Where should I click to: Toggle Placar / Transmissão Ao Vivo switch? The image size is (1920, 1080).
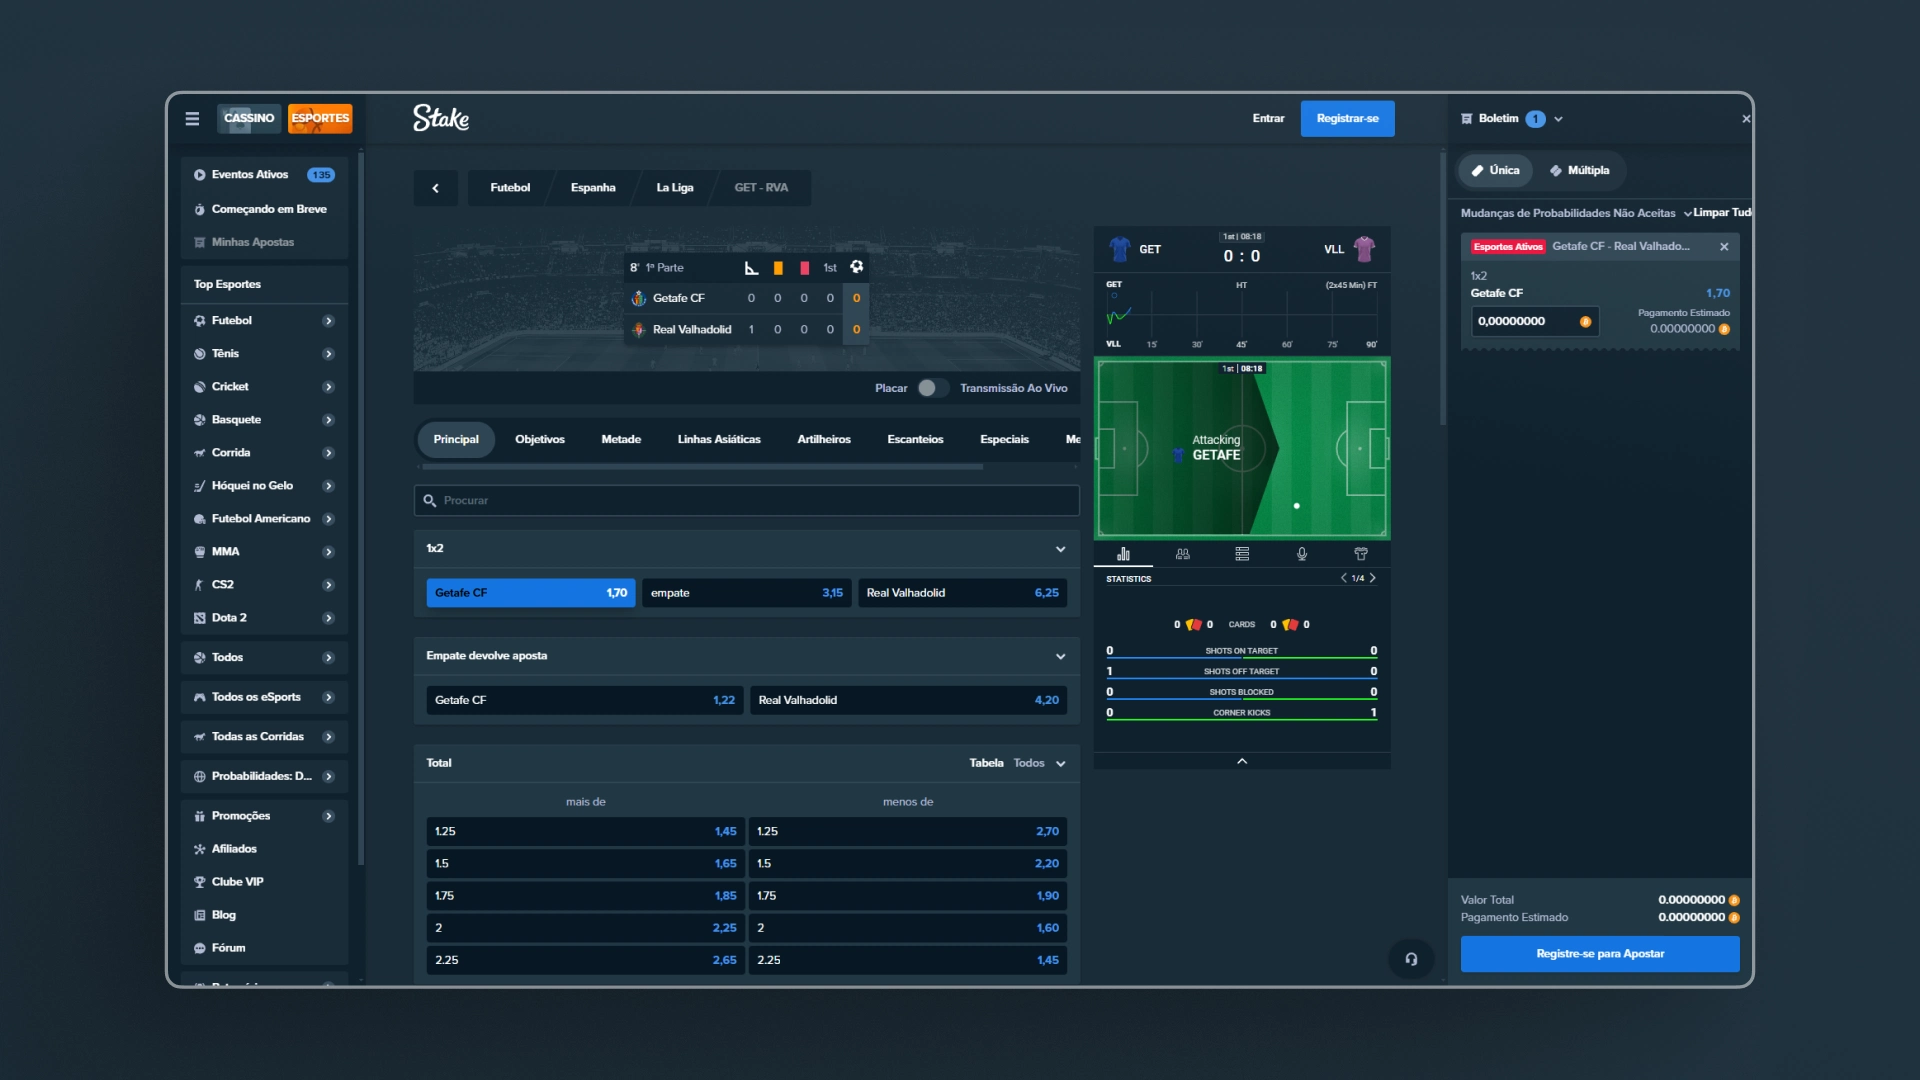point(931,388)
